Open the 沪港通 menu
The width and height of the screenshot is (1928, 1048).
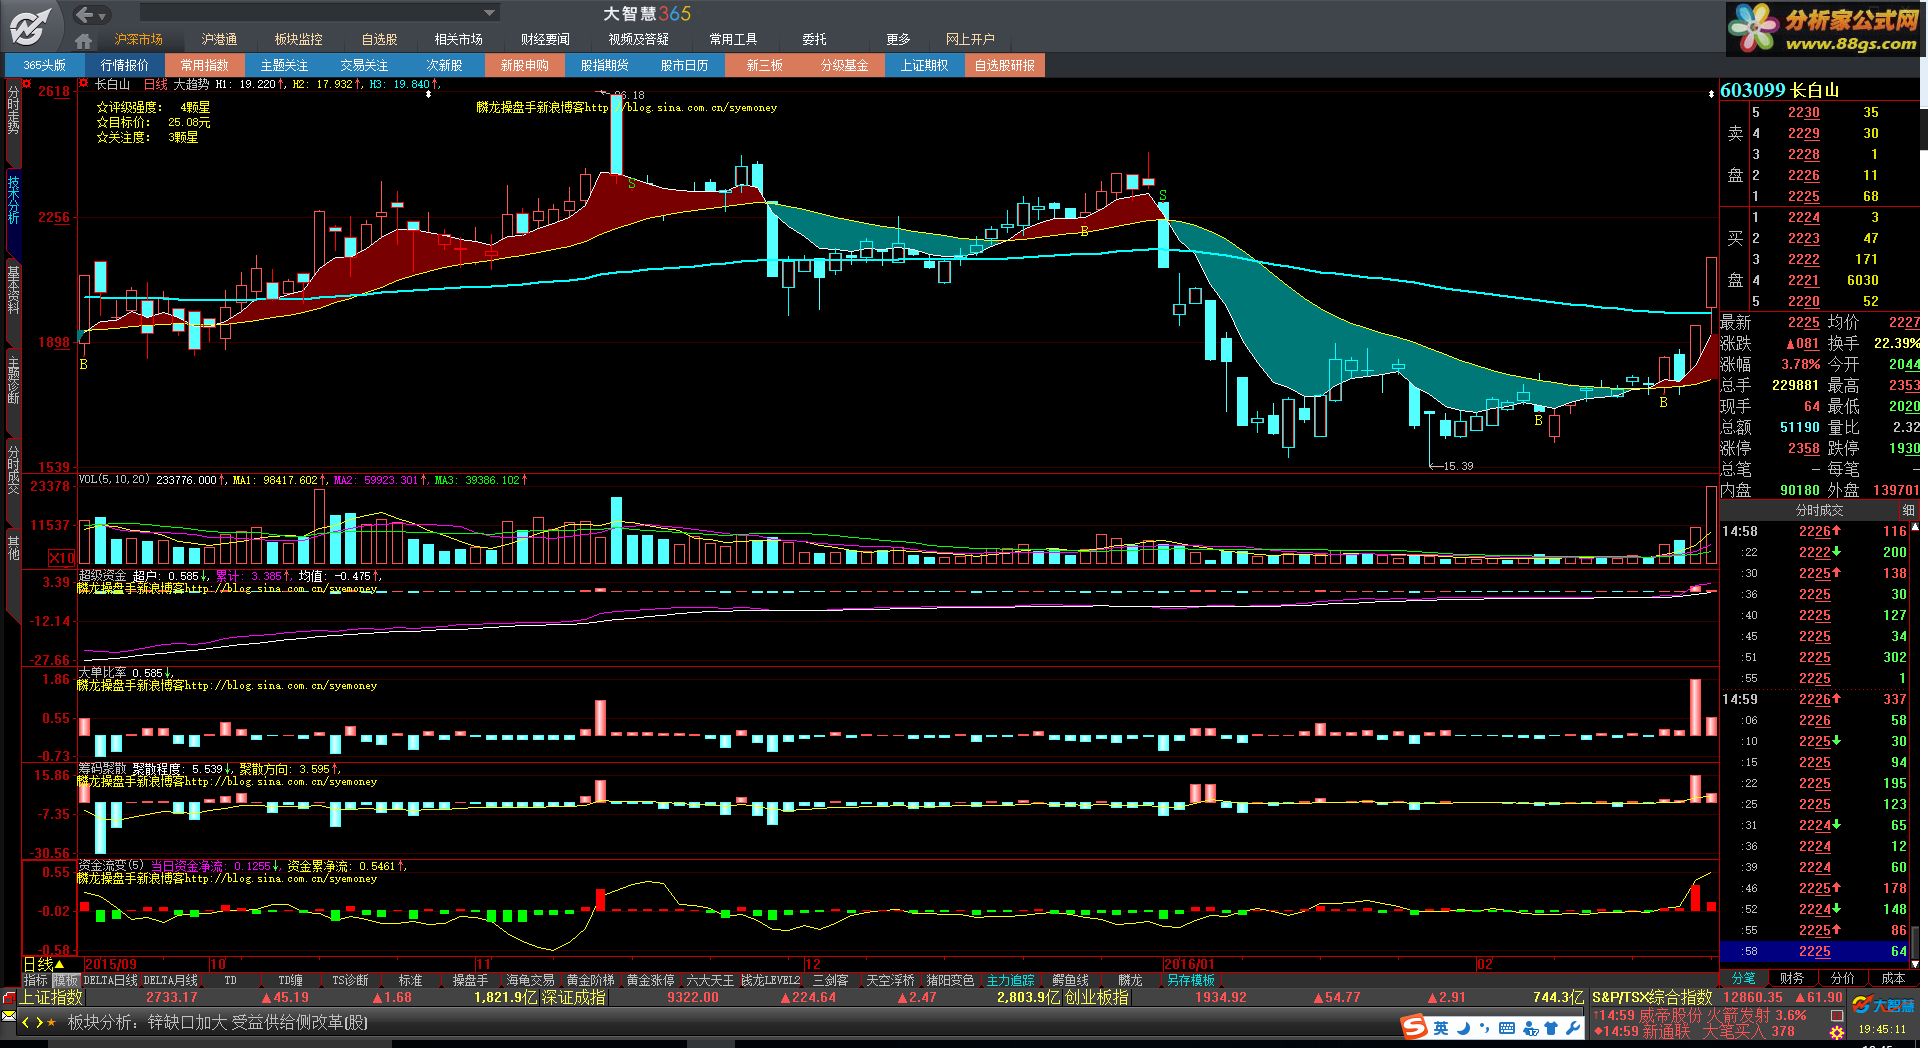click(219, 39)
